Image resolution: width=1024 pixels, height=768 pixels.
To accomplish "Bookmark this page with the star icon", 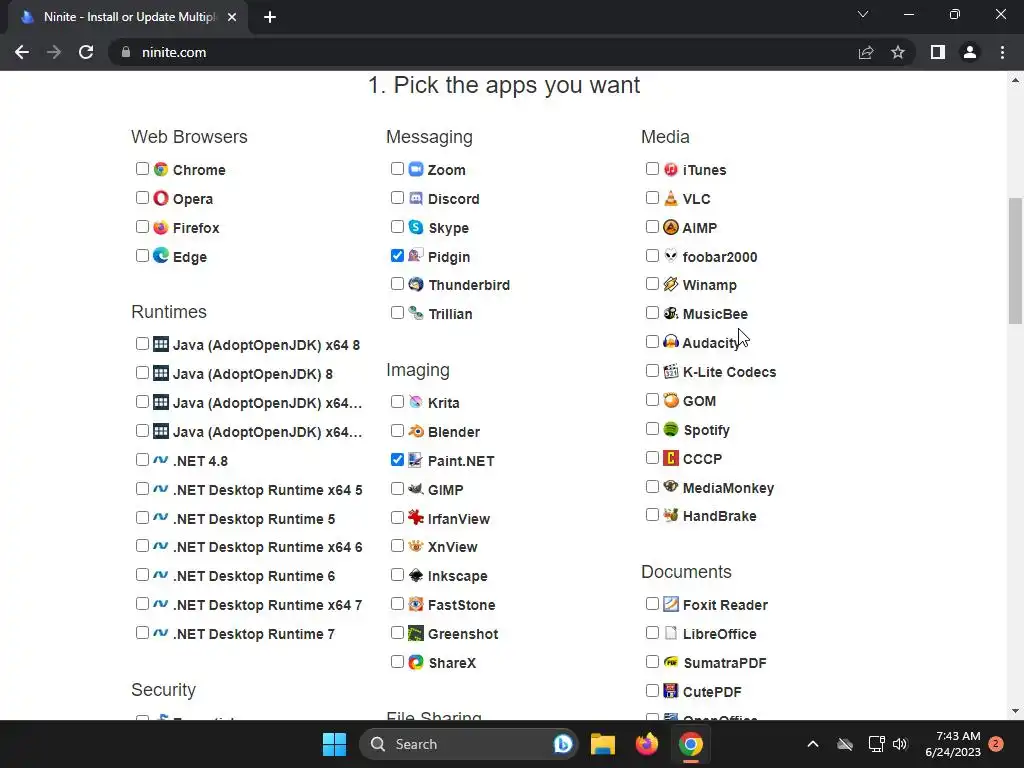I will click(x=898, y=52).
